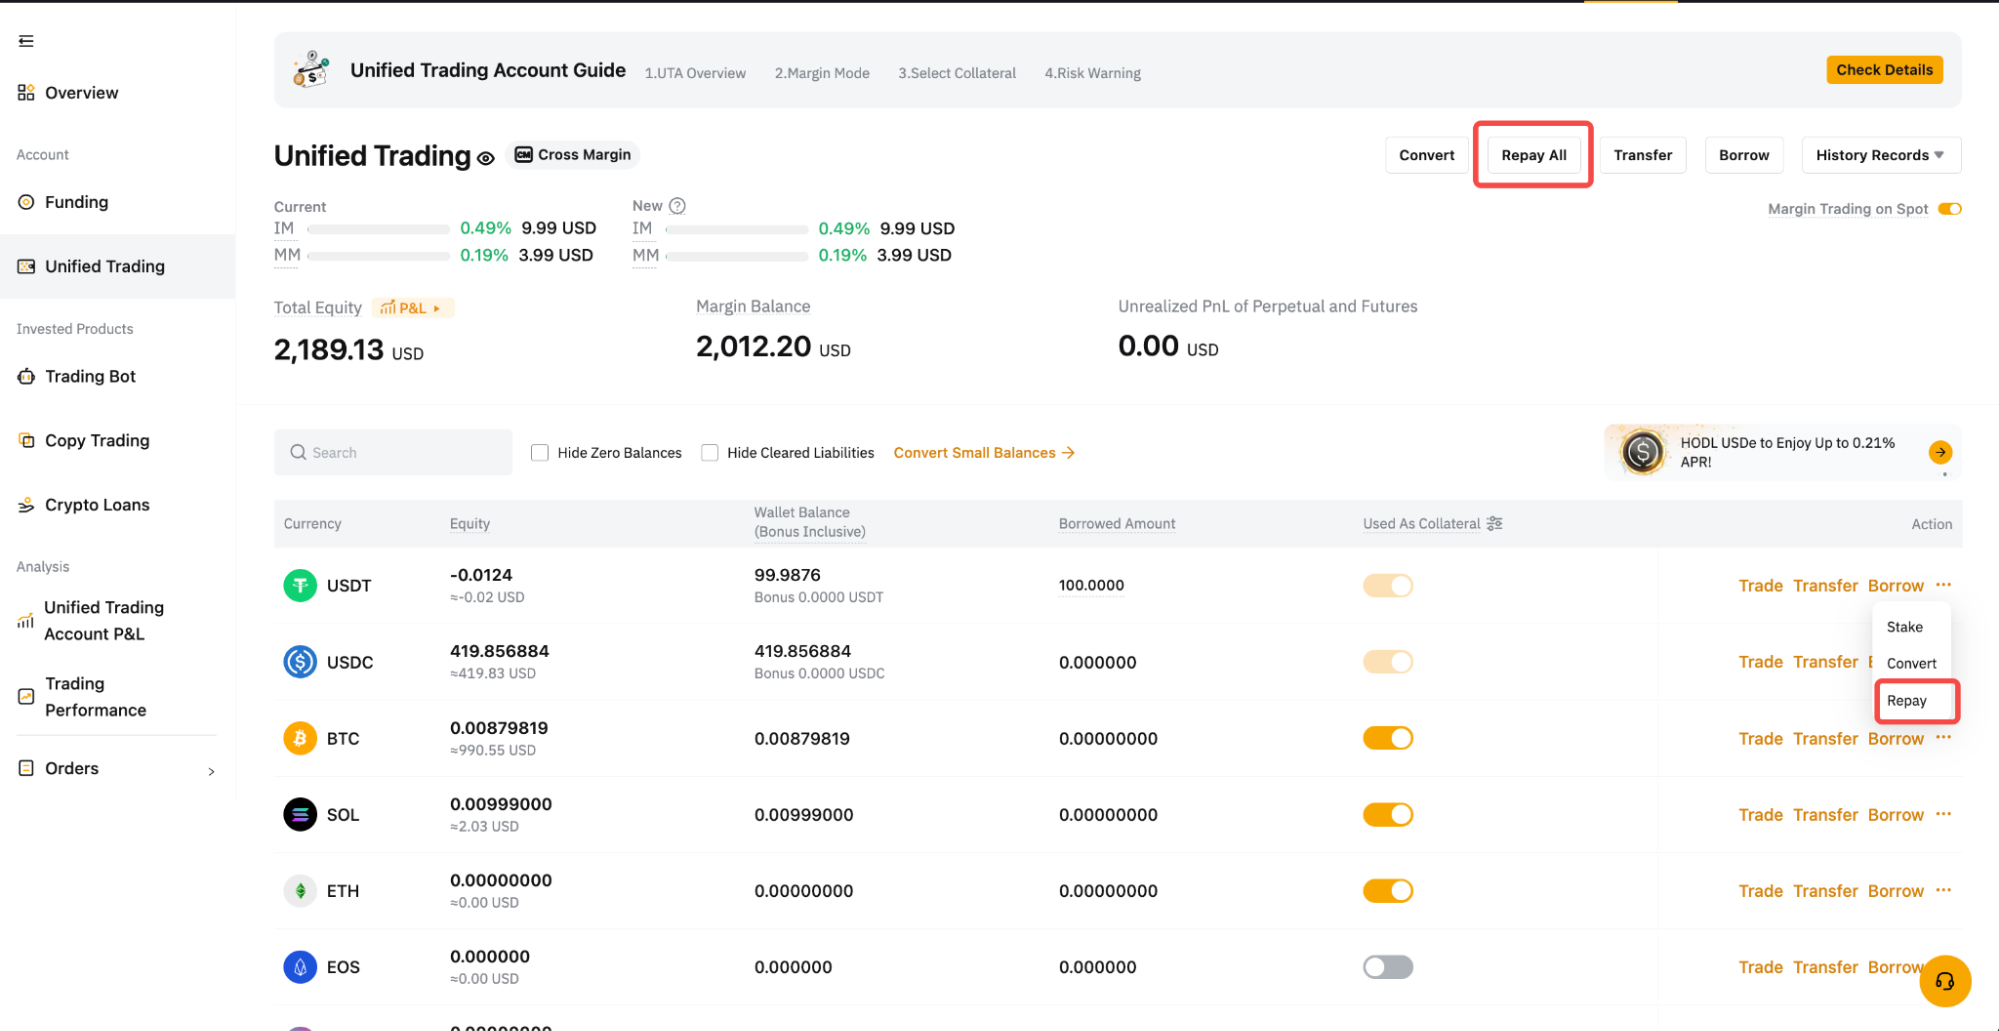The image size is (1999, 1031).
Task: Collapse the sidebar menu icon
Action: coord(26,41)
